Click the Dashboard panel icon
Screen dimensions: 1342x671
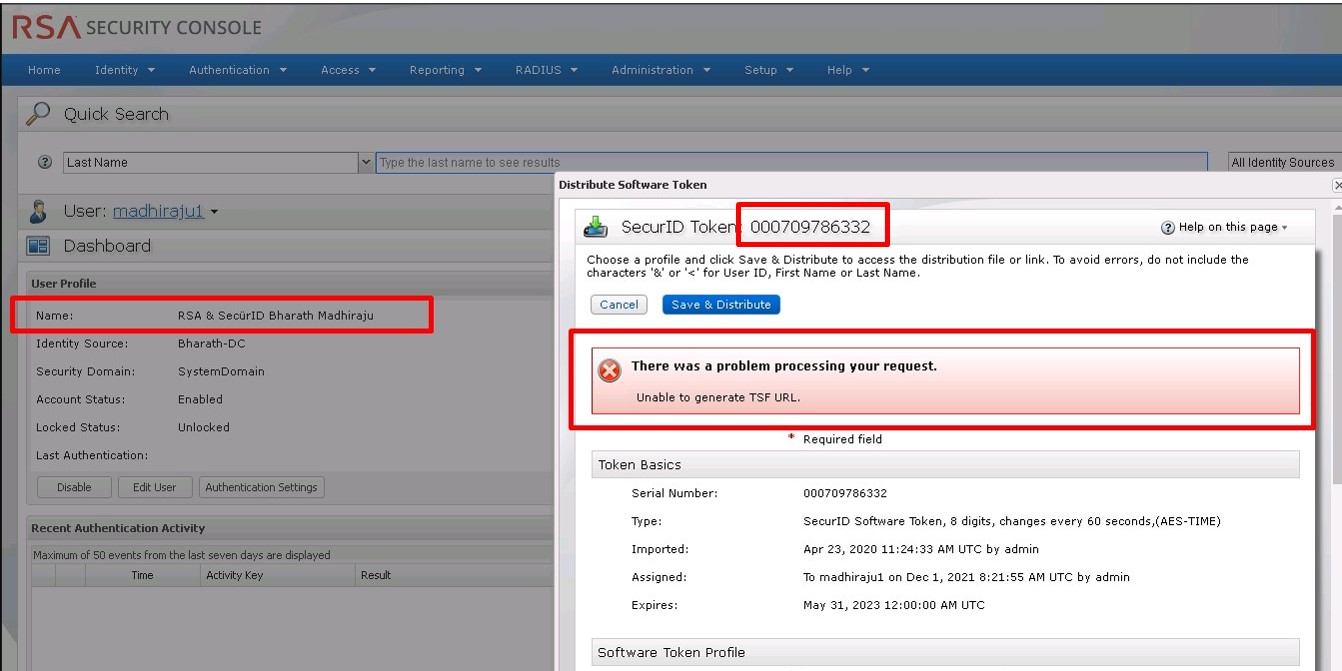point(38,246)
